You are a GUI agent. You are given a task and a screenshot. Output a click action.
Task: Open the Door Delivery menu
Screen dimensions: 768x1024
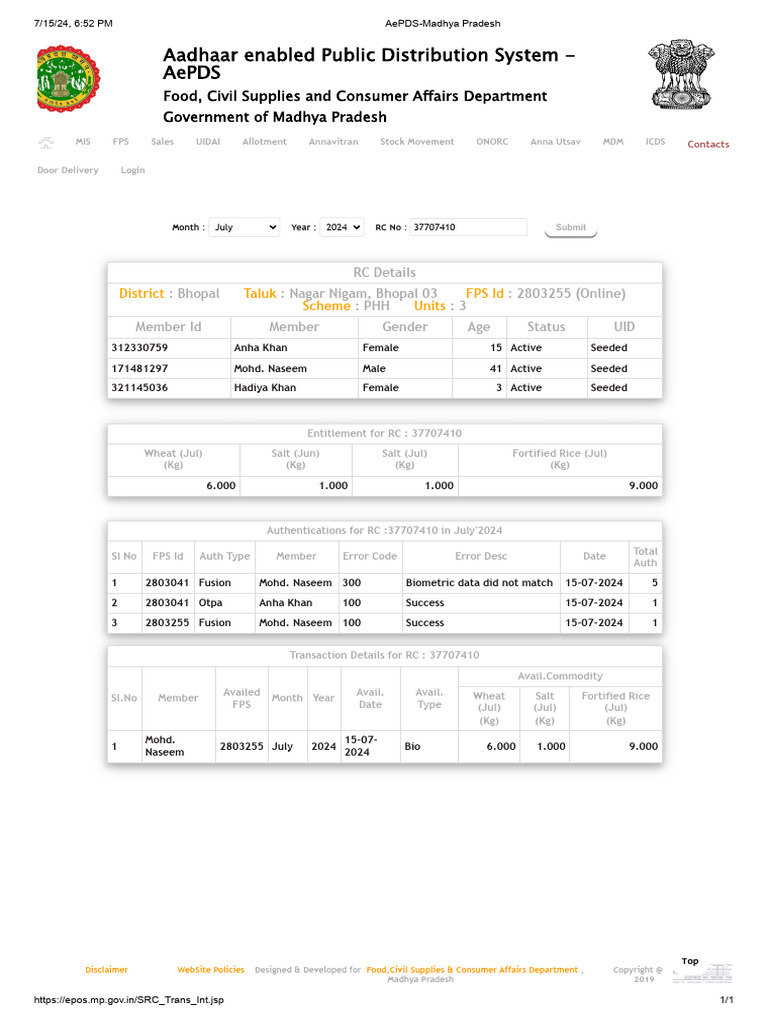point(68,170)
